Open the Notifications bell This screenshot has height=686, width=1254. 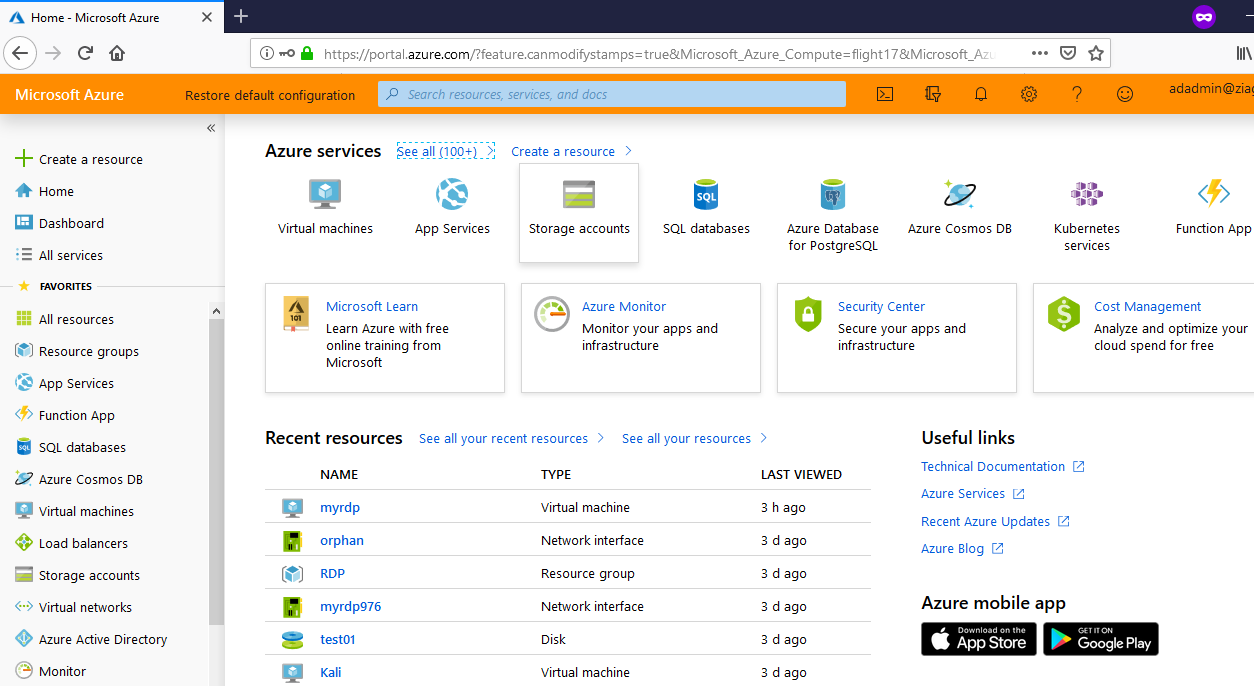pyautogui.click(x=980, y=94)
